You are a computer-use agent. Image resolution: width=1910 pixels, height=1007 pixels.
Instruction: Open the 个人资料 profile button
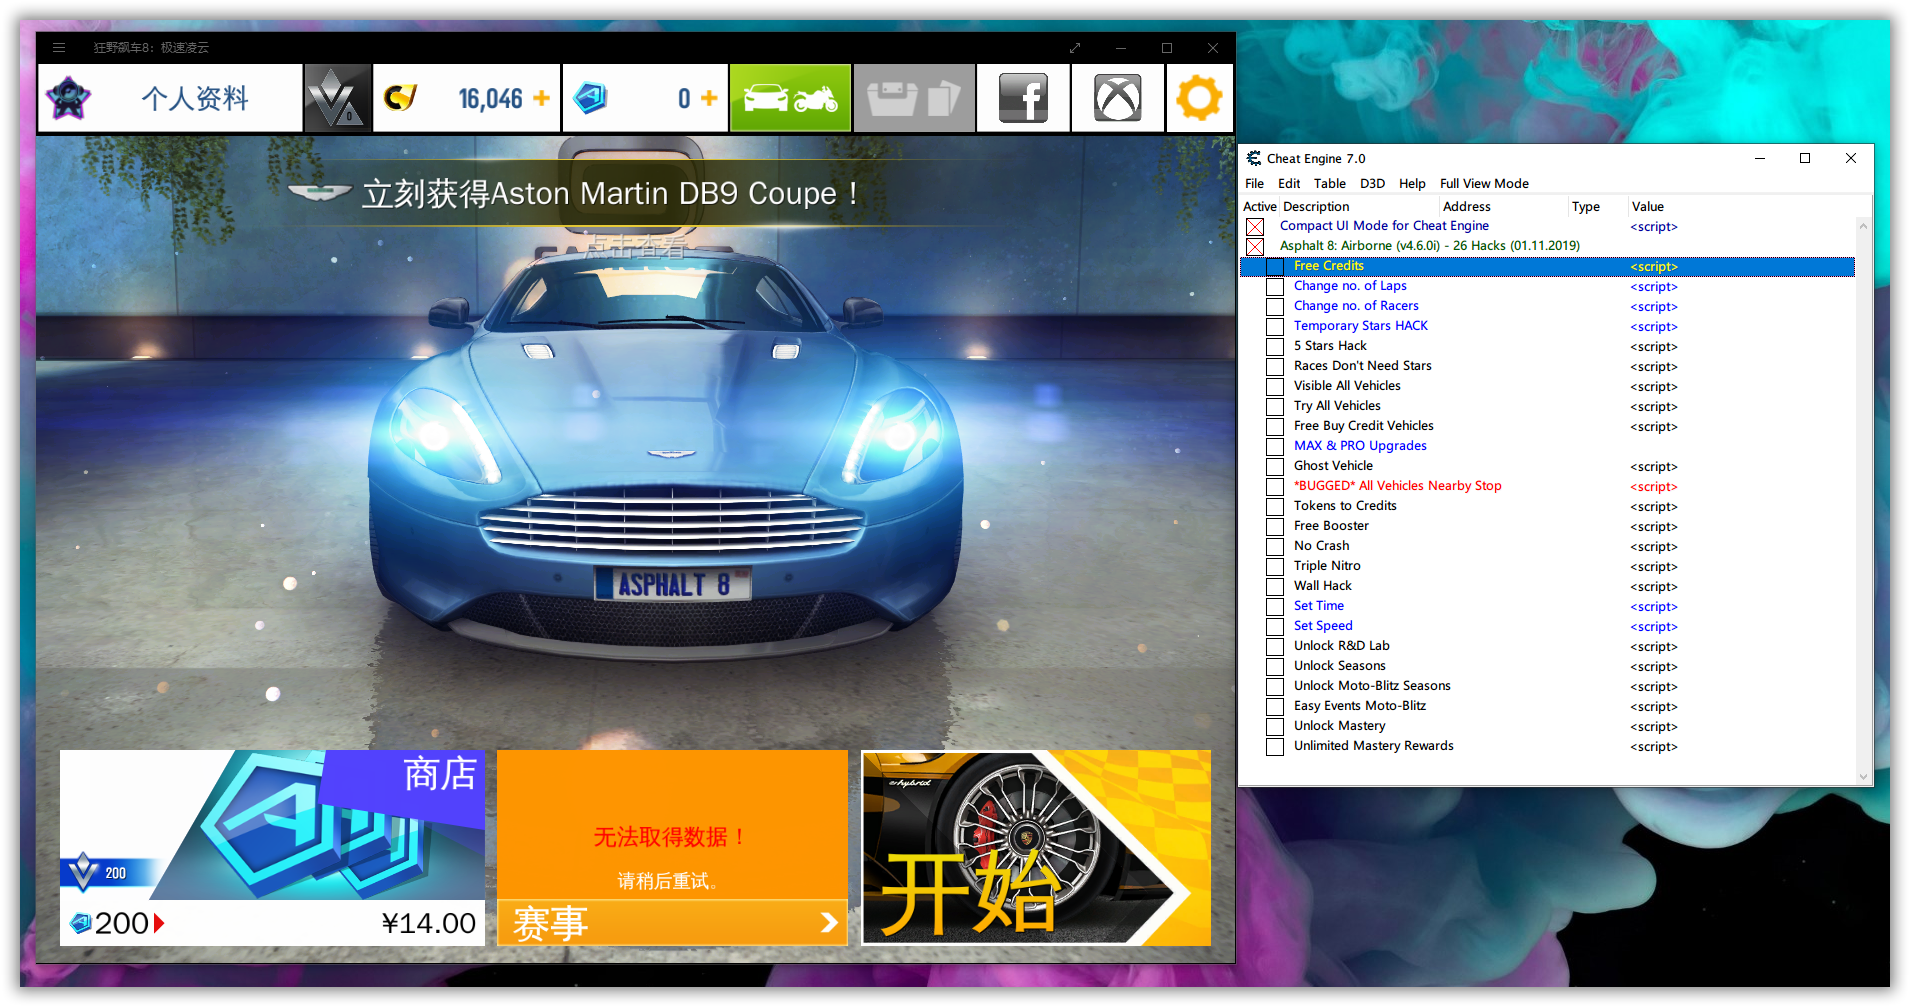click(170, 98)
